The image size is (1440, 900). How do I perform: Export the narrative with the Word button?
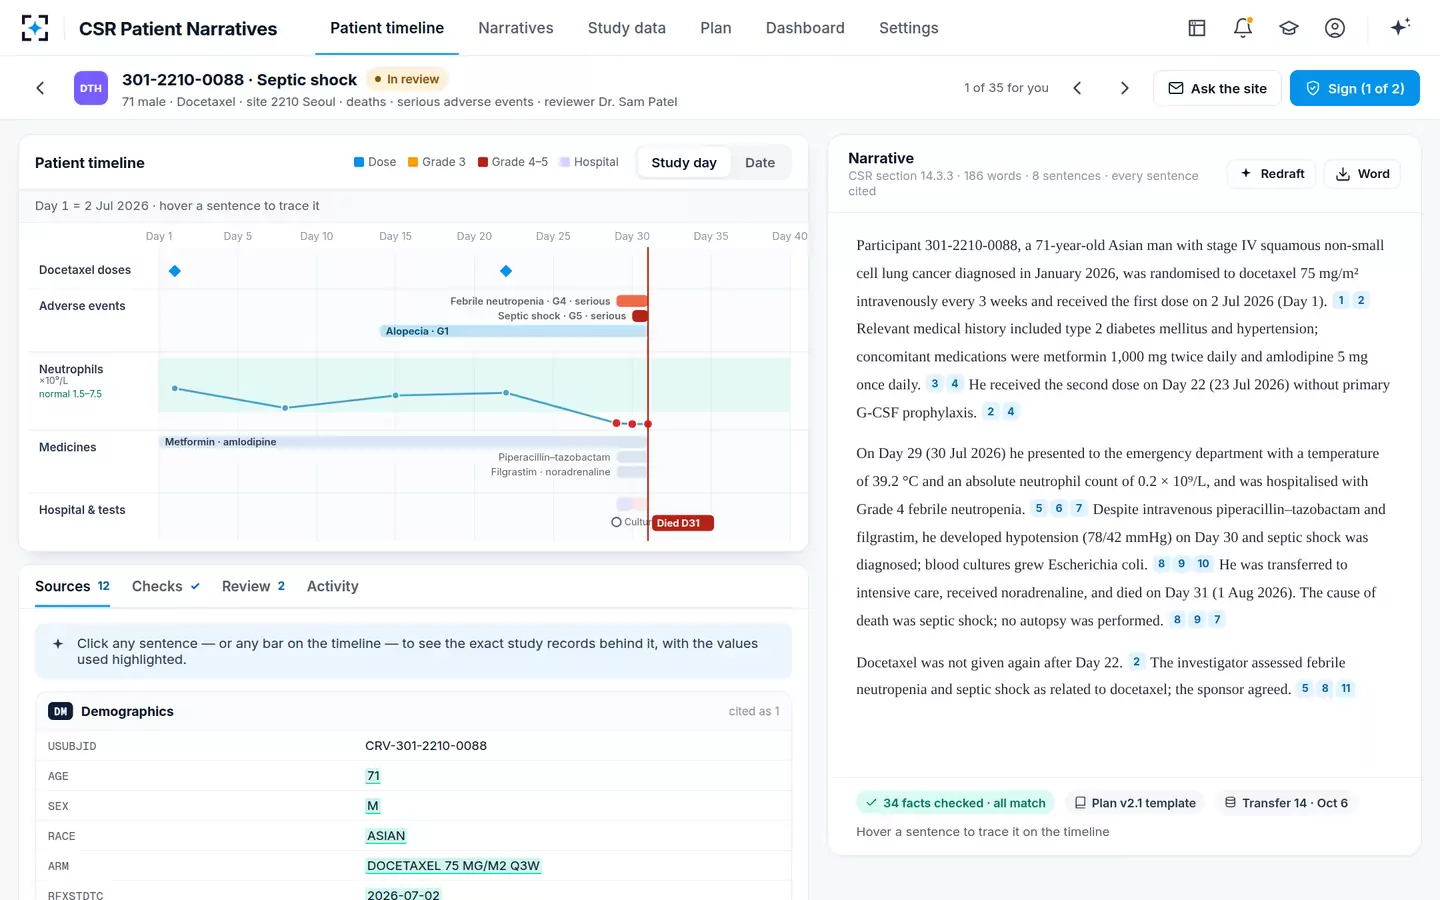1363,173
